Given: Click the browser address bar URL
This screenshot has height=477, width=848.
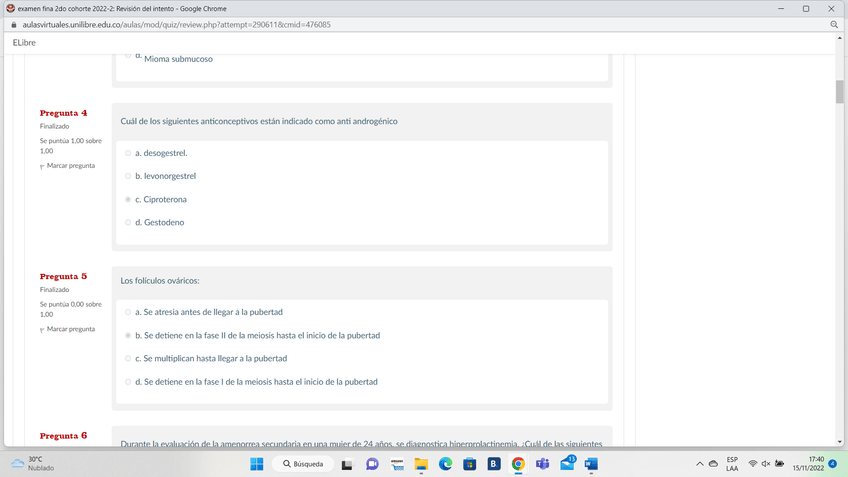Looking at the screenshot, I should [x=176, y=25].
